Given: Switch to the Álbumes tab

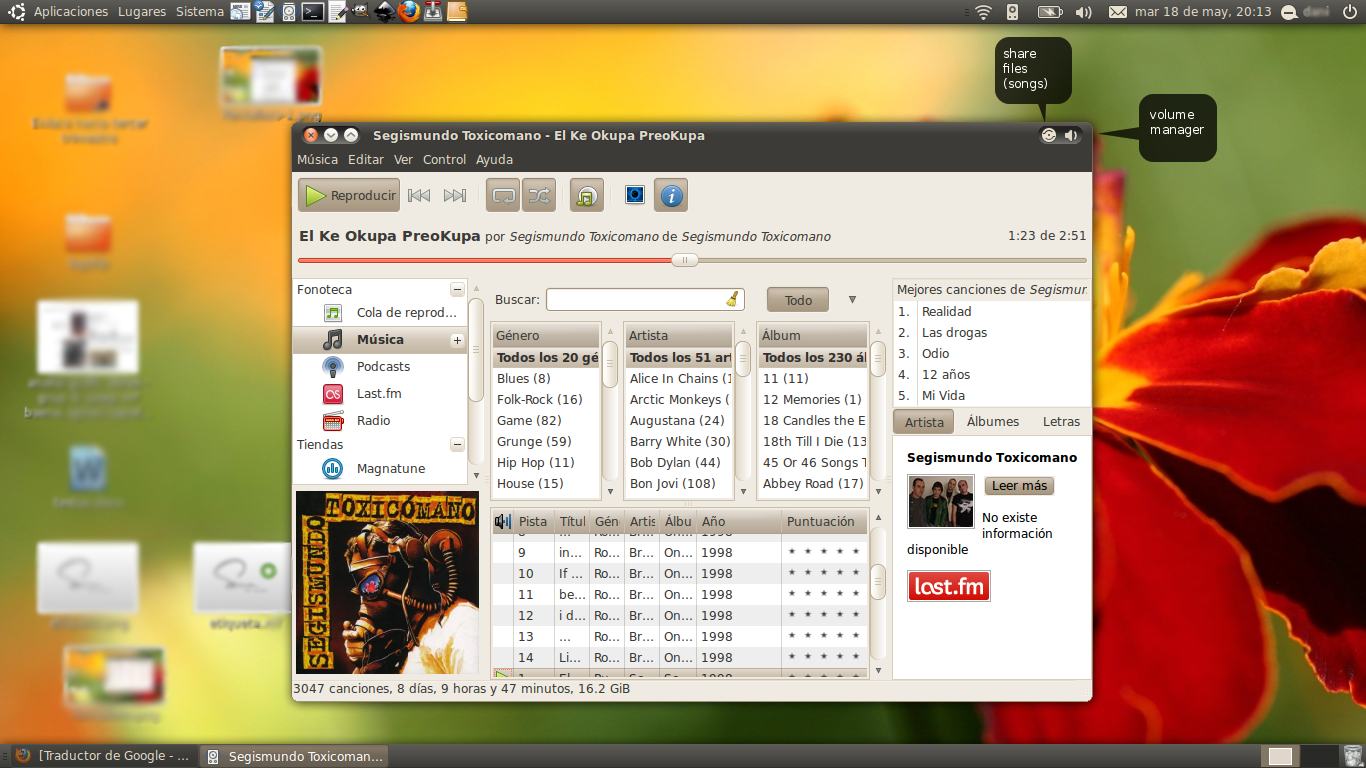Looking at the screenshot, I should tap(993, 422).
